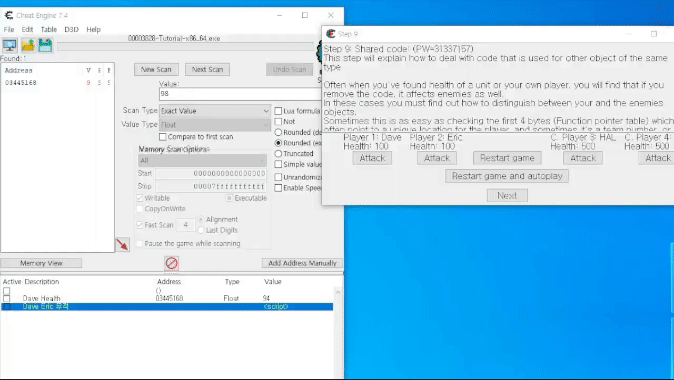The width and height of the screenshot is (674, 380).
Task: Attack with Player 1 Dave
Action: point(372,158)
